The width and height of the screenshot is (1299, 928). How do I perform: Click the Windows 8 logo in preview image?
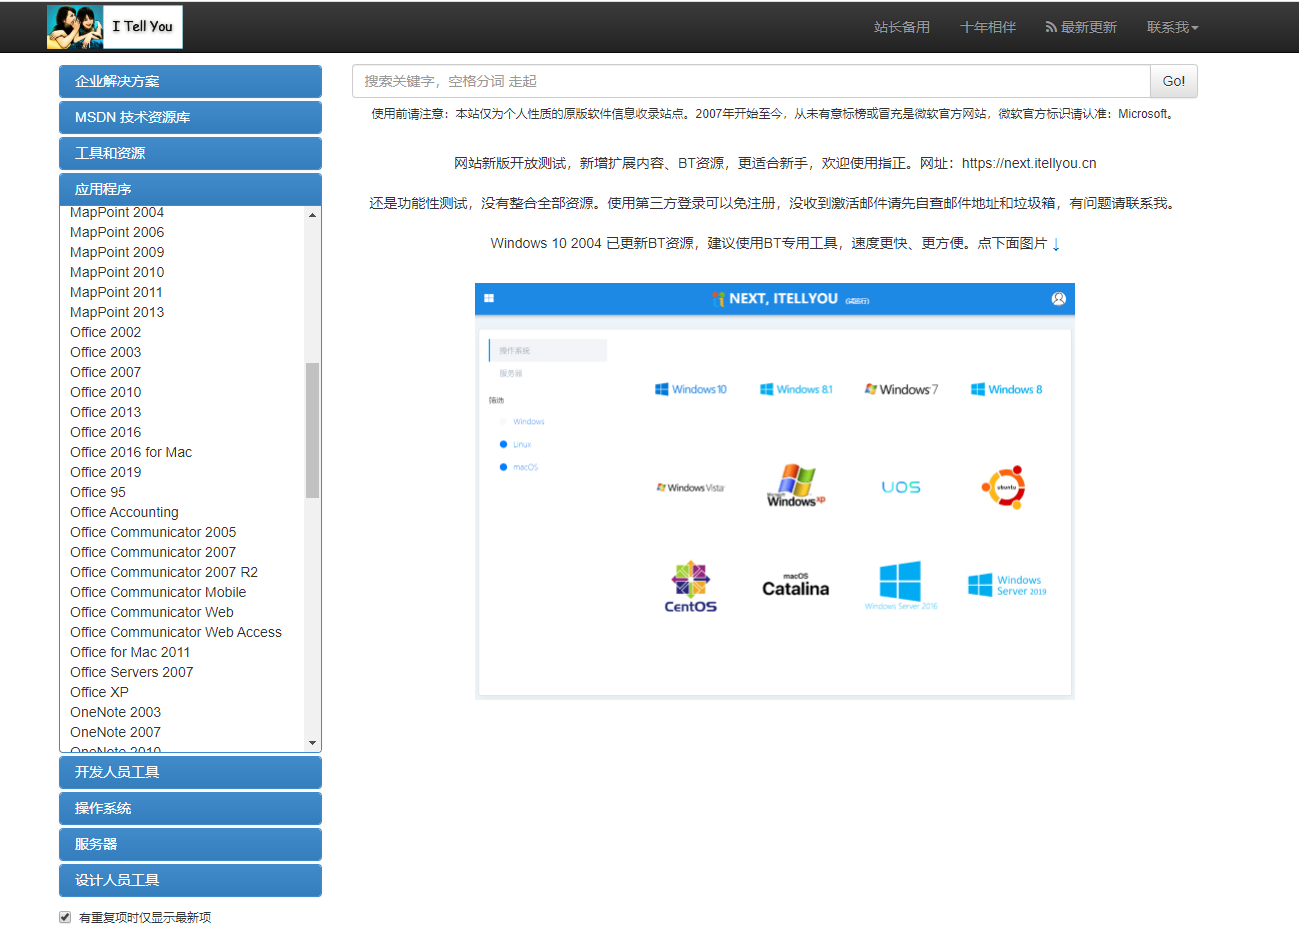1006,389
